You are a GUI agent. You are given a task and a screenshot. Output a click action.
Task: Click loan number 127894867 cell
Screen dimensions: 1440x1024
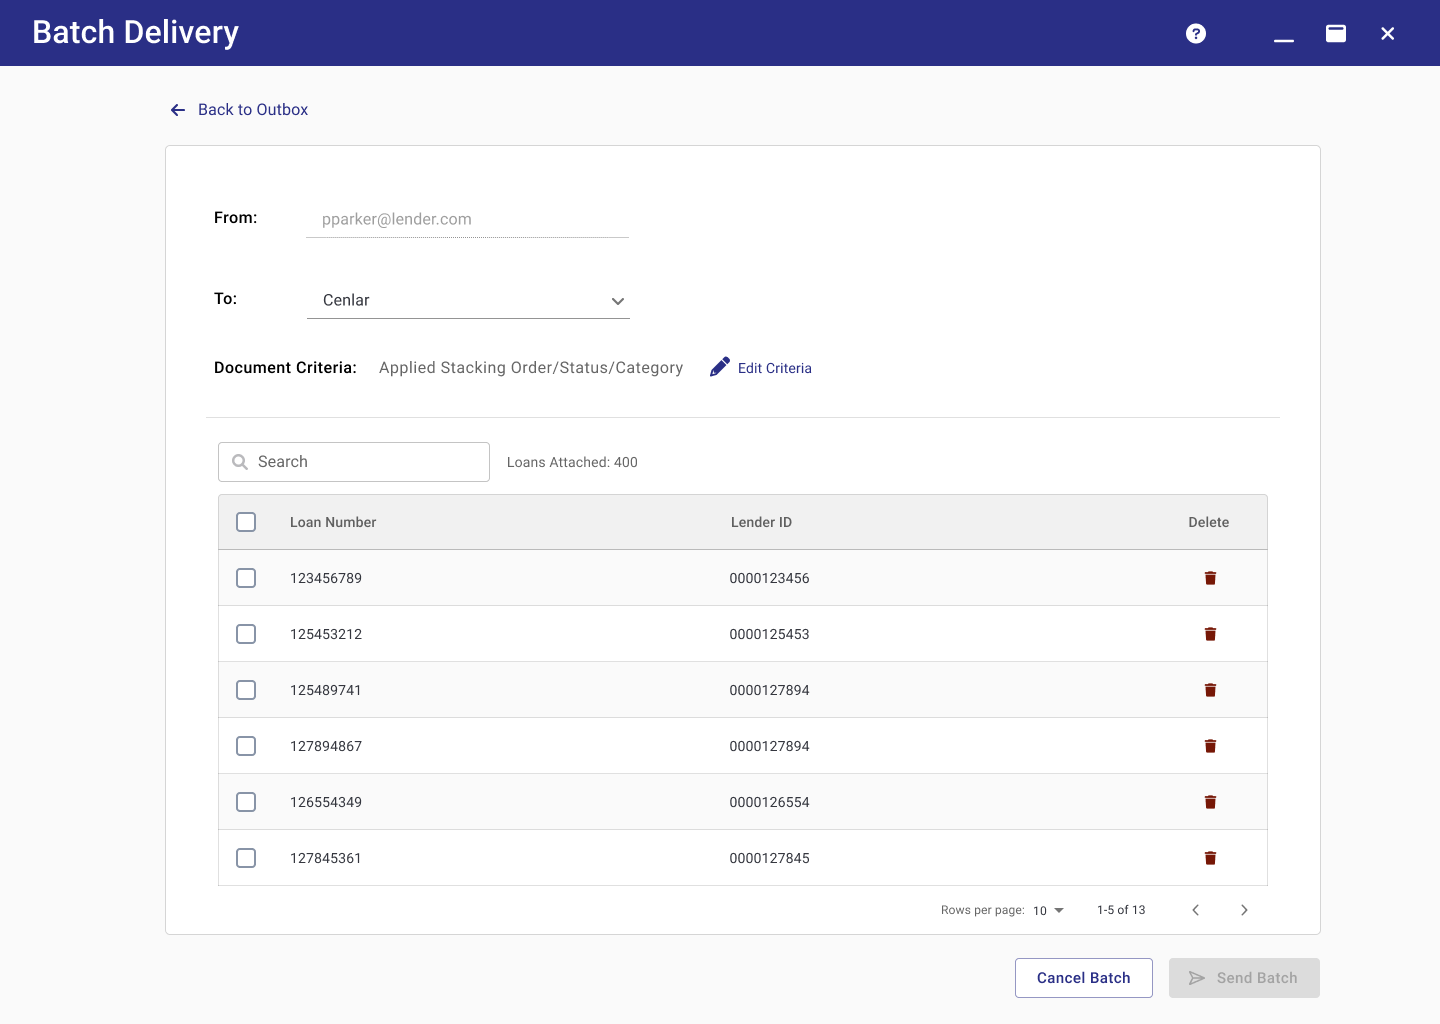326,746
